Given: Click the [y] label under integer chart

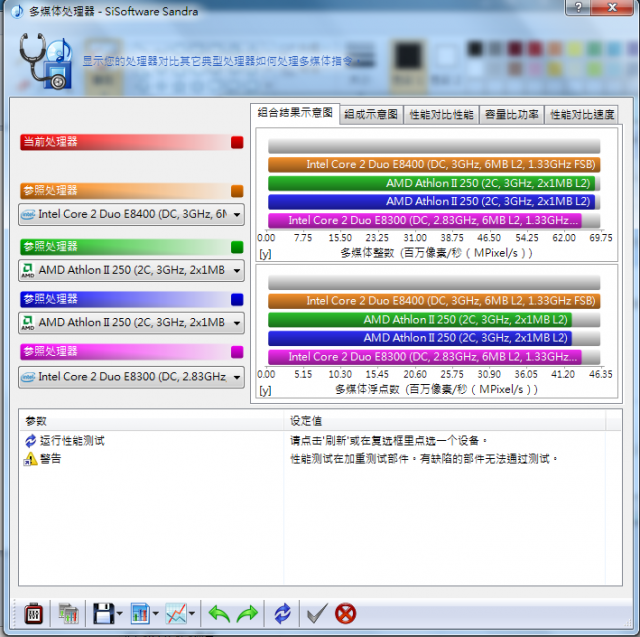Looking at the screenshot, I should (265, 254).
